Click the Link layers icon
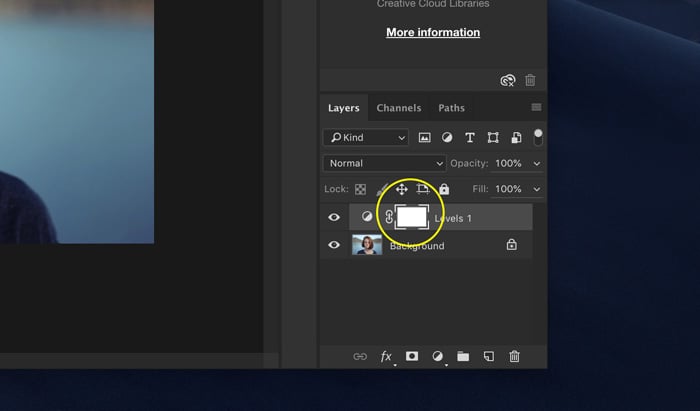Viewport: 700px width, 411px height. [x=360, y=357]
